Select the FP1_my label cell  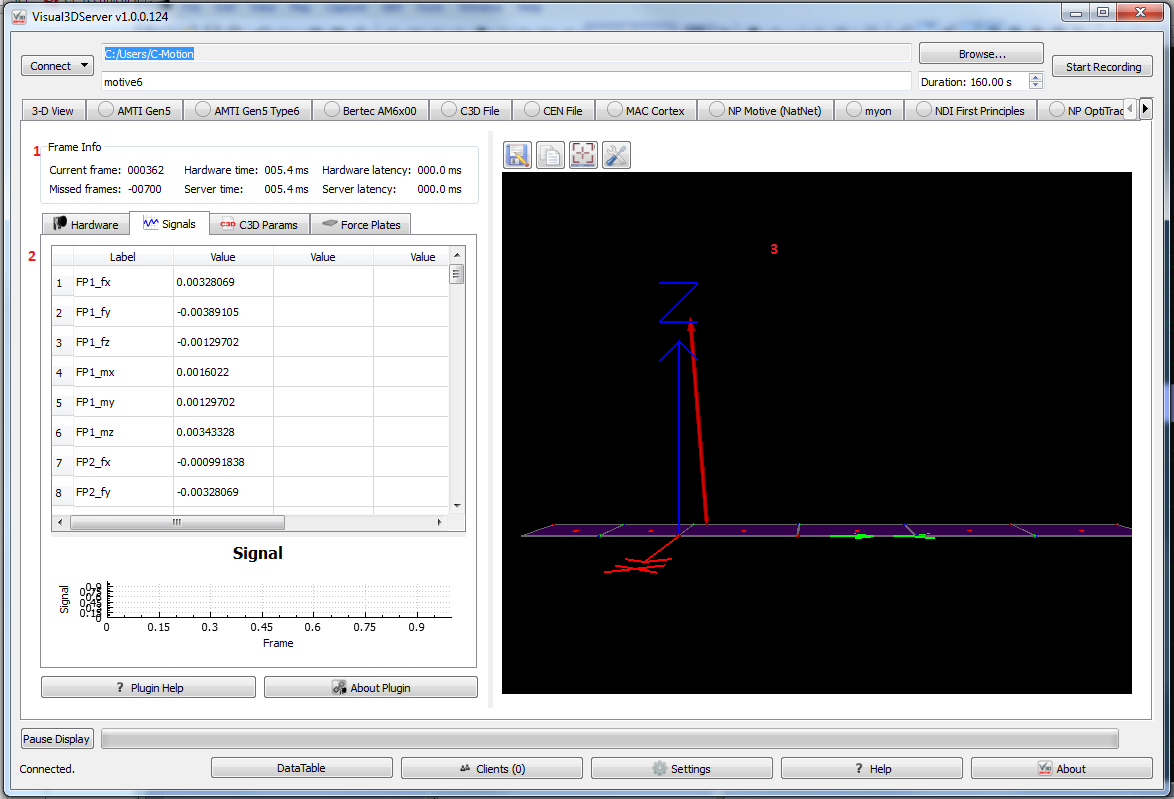[x=124, y=402]
